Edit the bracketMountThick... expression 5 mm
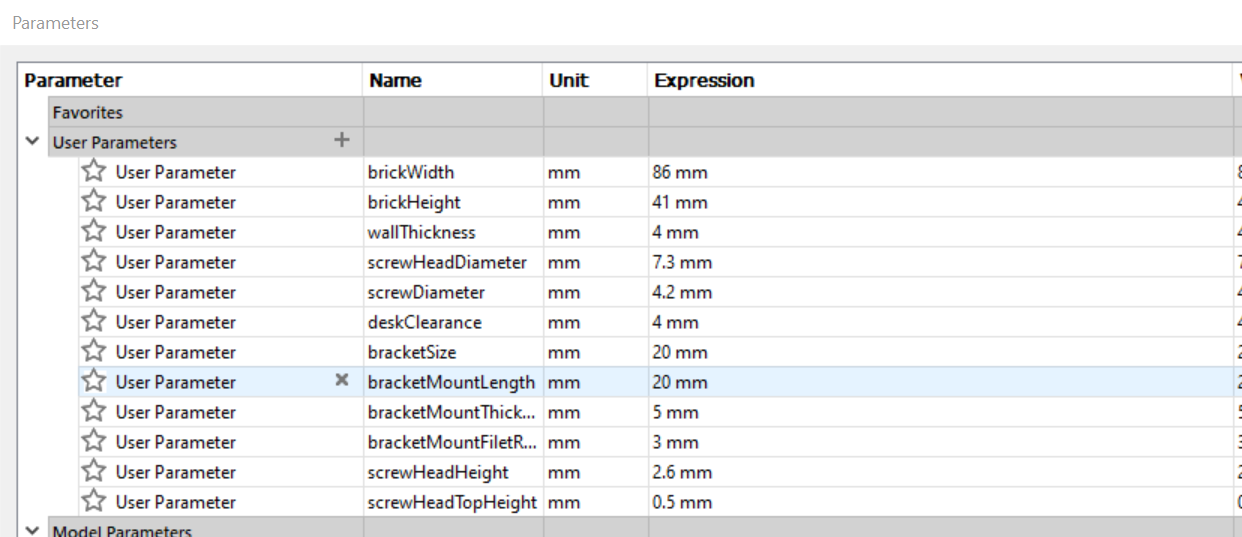The width and height of the screenshot is (1242, 537). point(940,412)
